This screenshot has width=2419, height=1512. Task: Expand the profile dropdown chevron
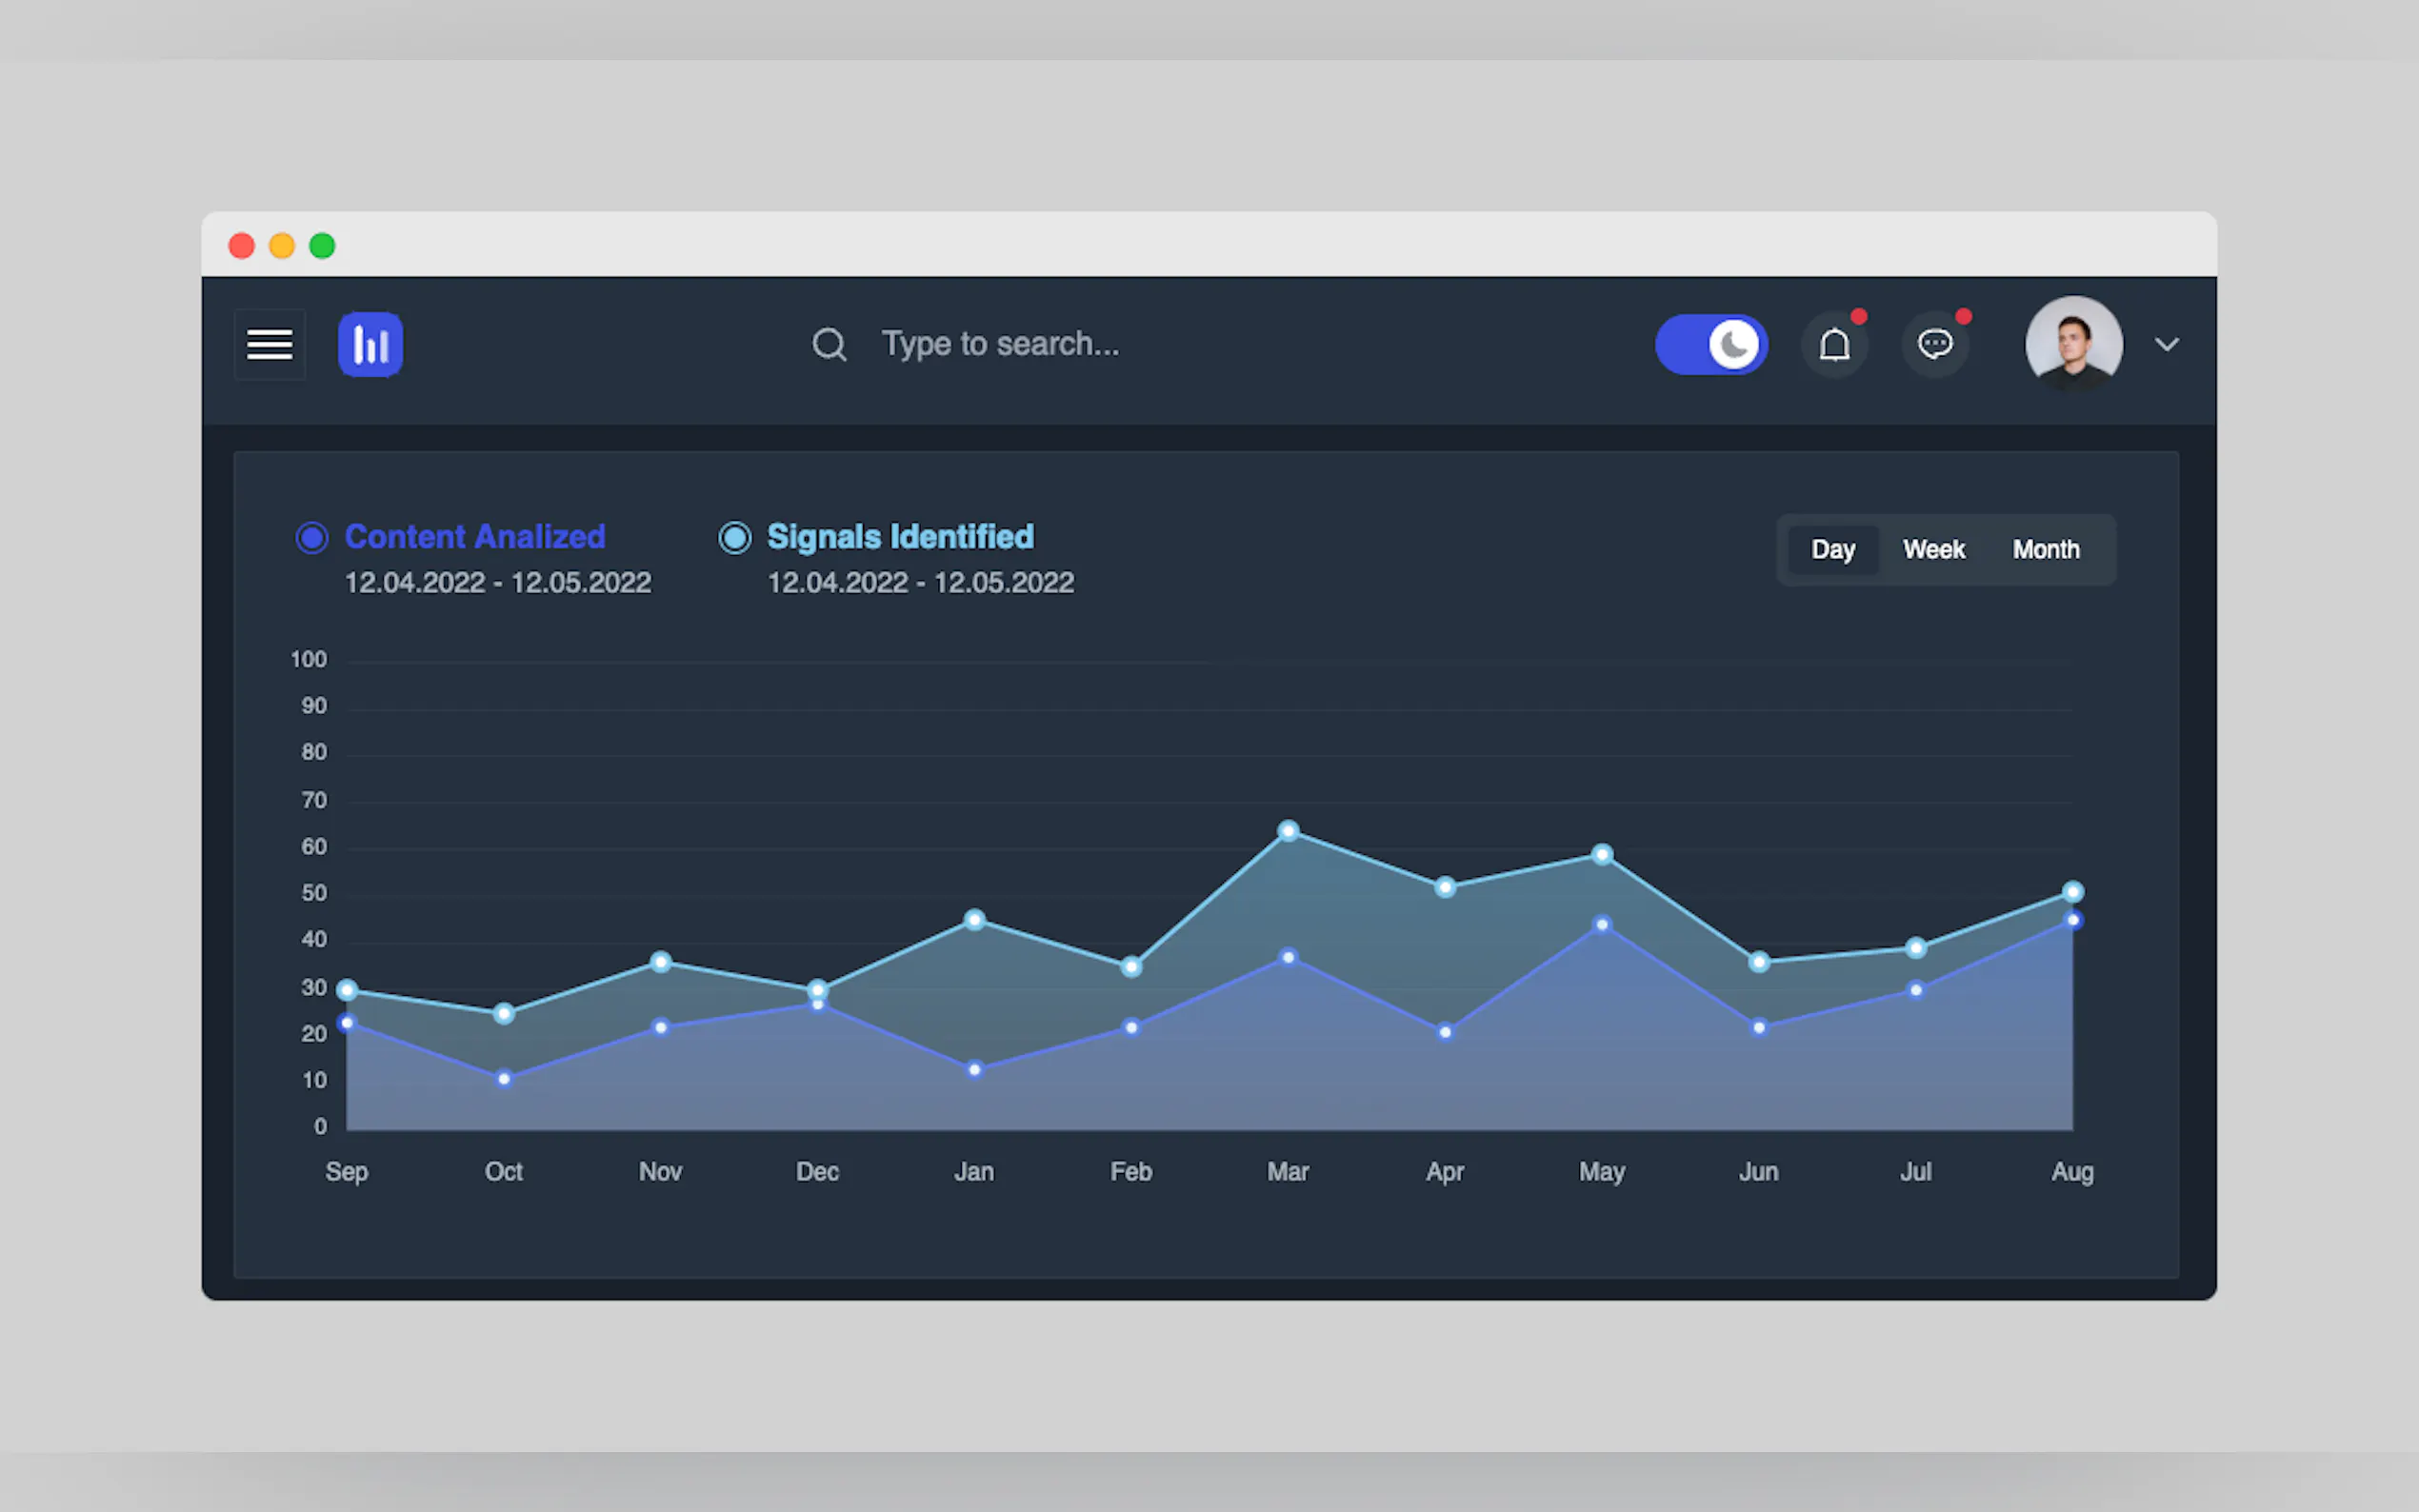[2166, 344]
